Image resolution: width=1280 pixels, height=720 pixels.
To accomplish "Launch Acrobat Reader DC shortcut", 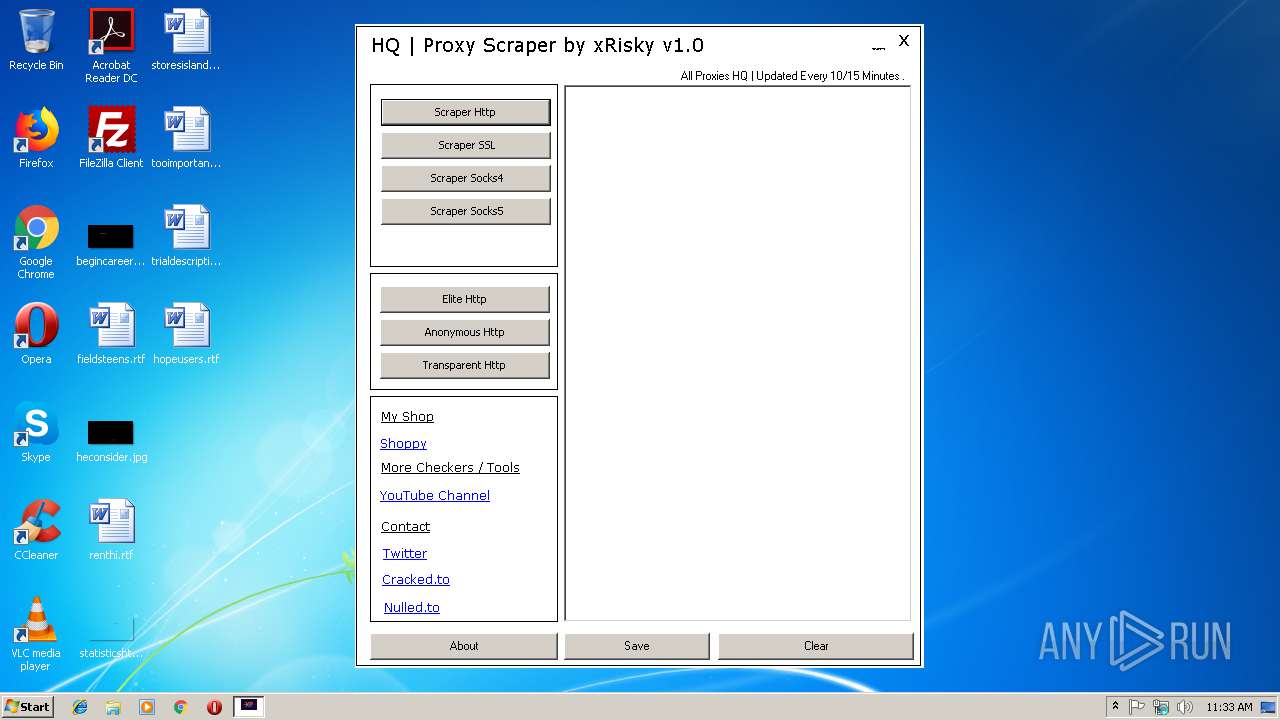I will click(111, 46).
